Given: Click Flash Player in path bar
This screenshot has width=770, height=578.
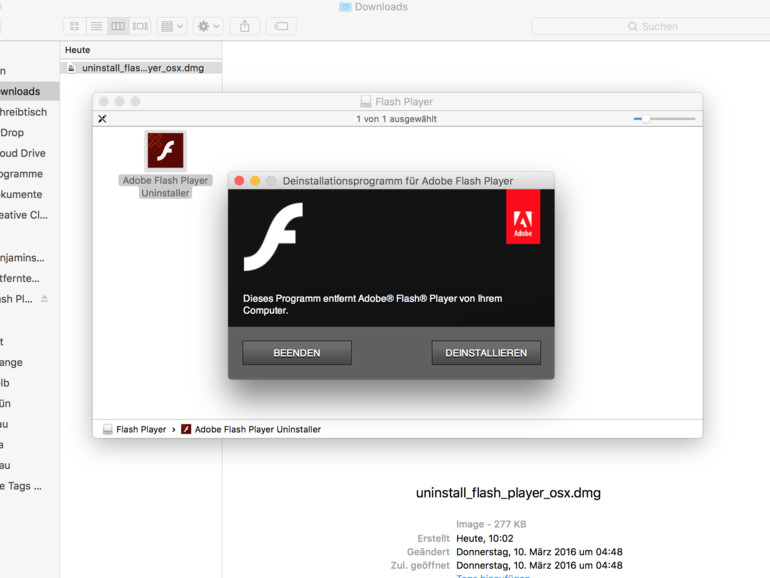Looking at the screenshot, I should (135, 429).
